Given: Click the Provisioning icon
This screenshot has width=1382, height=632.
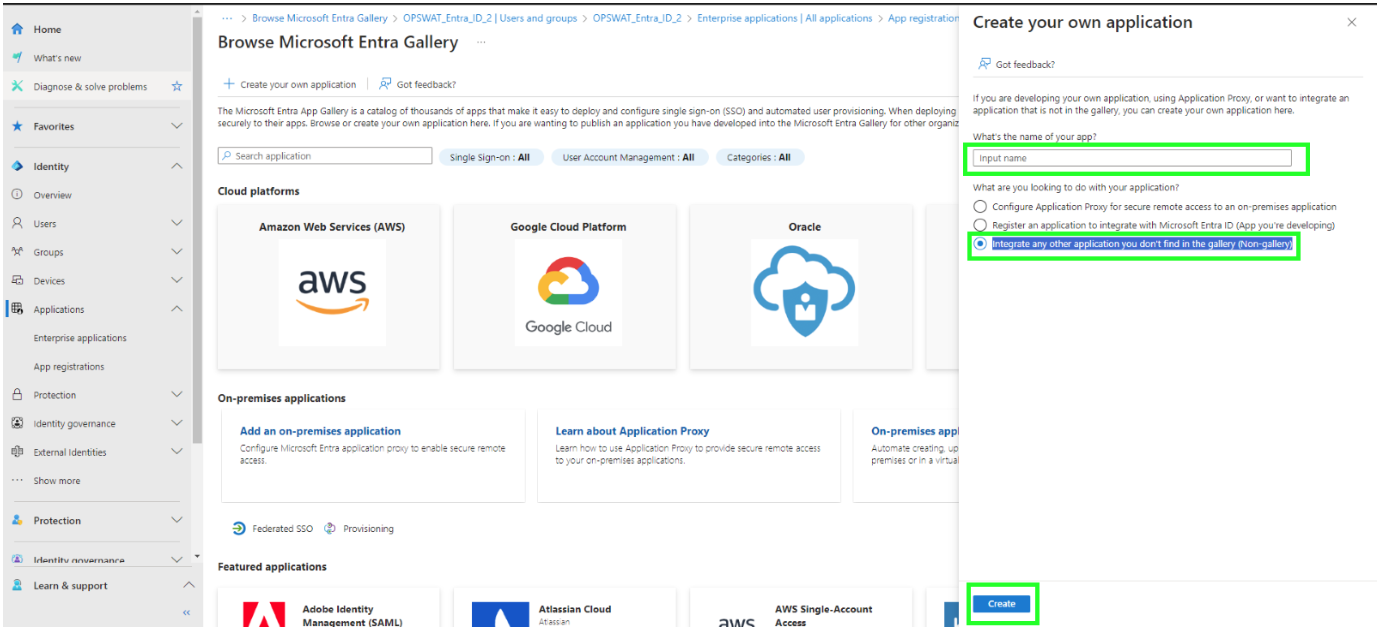Looking at the screenshot, I should pyautogui.click(x=330, y=529).
